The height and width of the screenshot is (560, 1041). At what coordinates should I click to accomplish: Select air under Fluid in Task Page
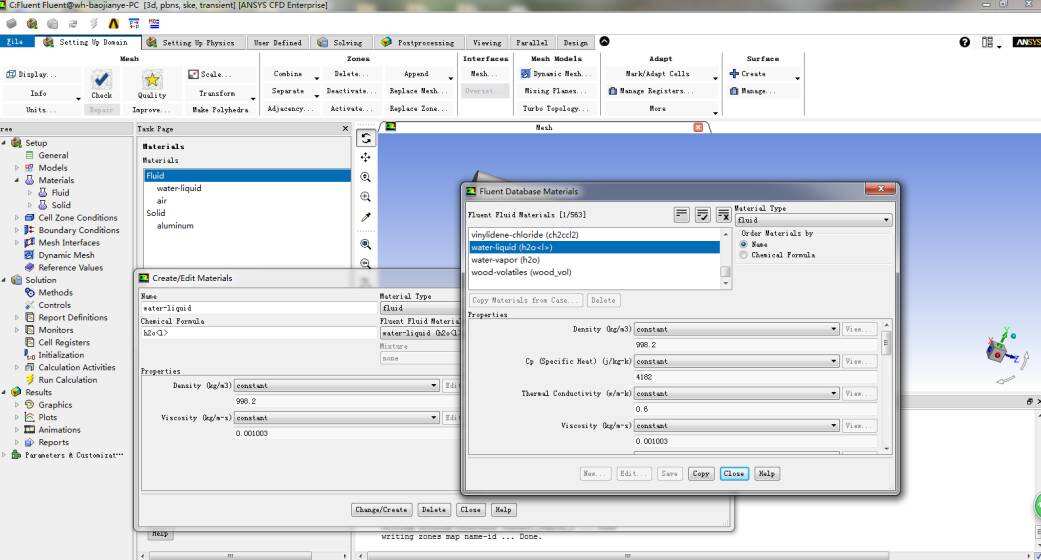click(162, 201)
